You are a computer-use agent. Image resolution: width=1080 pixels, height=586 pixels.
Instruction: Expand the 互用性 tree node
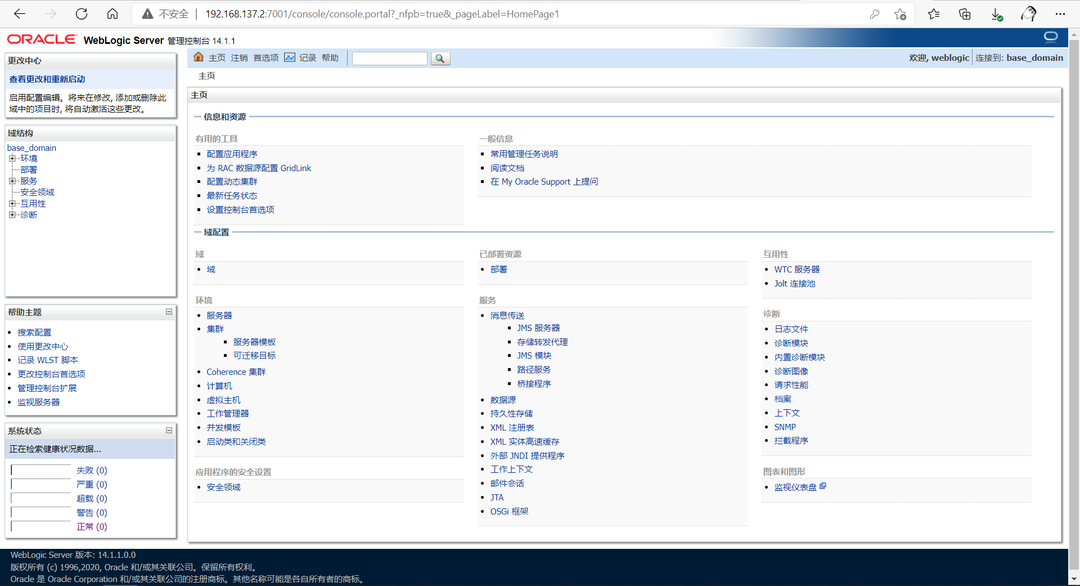pos(12,204)
